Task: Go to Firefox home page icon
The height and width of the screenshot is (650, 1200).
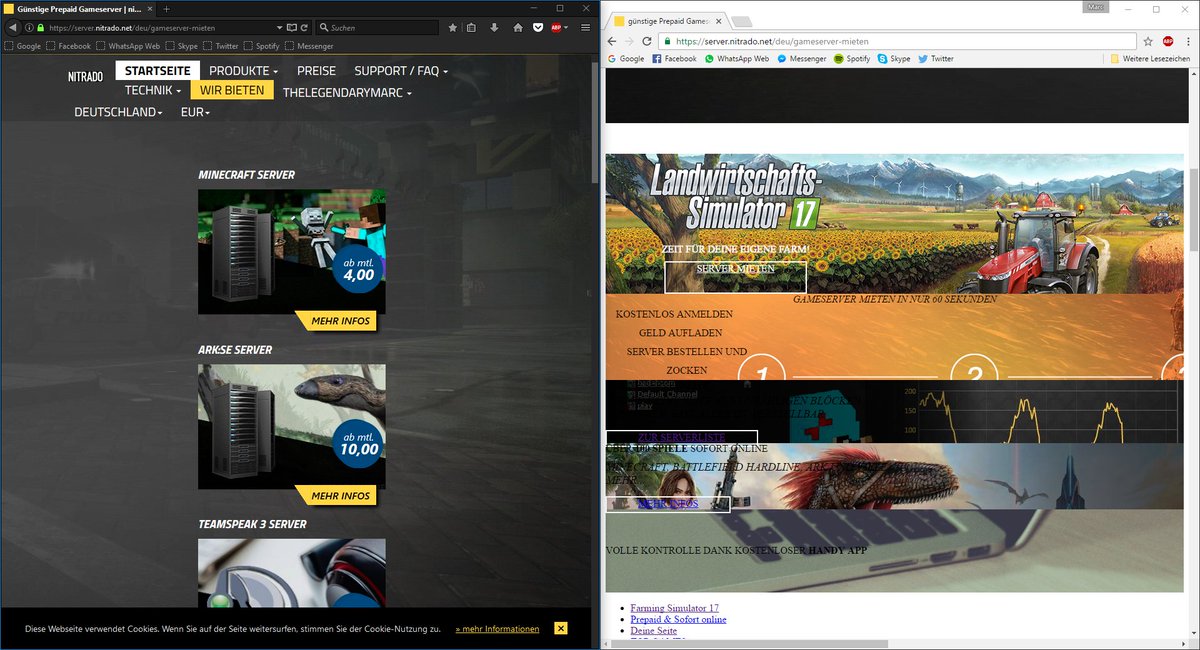Action: pyautogui.click(x=518, y=27)
